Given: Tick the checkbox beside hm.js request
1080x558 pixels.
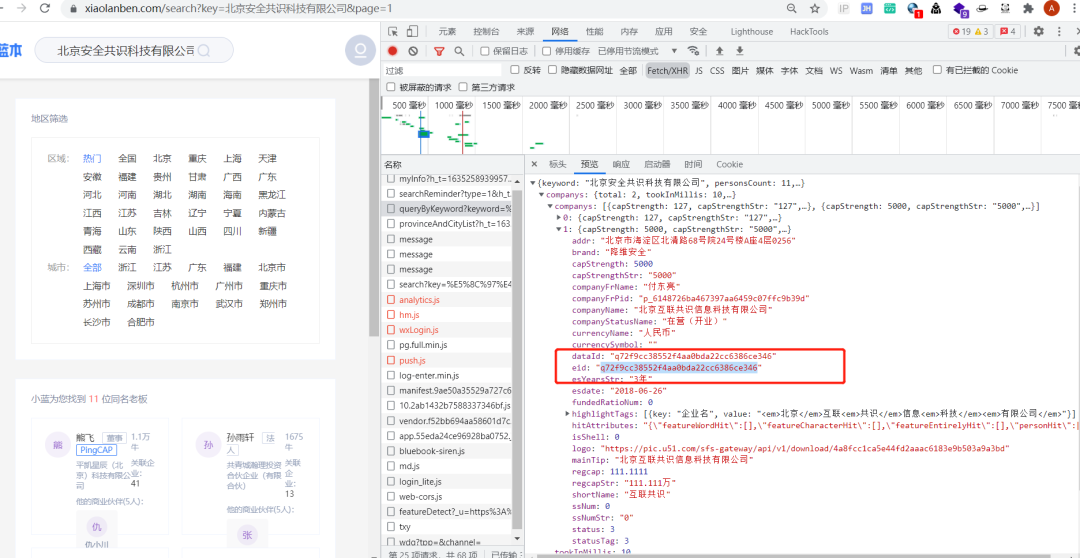Looking at the screenshot, I should click(x=391, y=315).
